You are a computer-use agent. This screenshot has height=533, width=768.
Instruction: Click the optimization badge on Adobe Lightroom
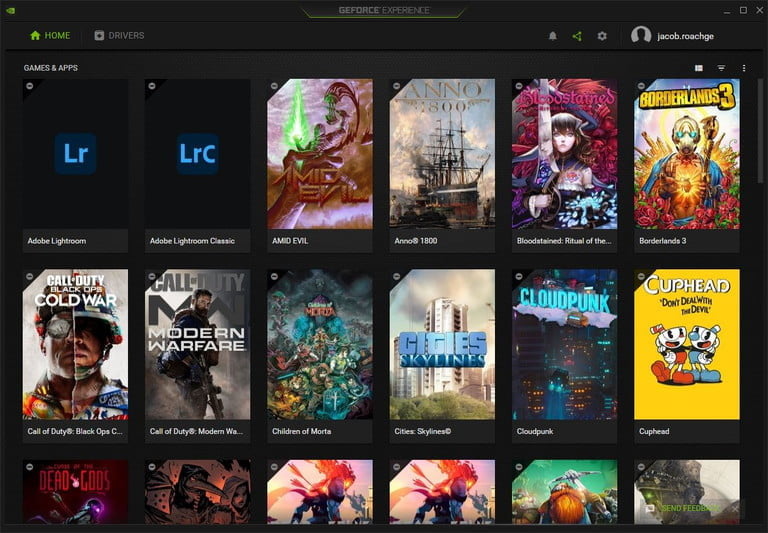click(29, 86)
